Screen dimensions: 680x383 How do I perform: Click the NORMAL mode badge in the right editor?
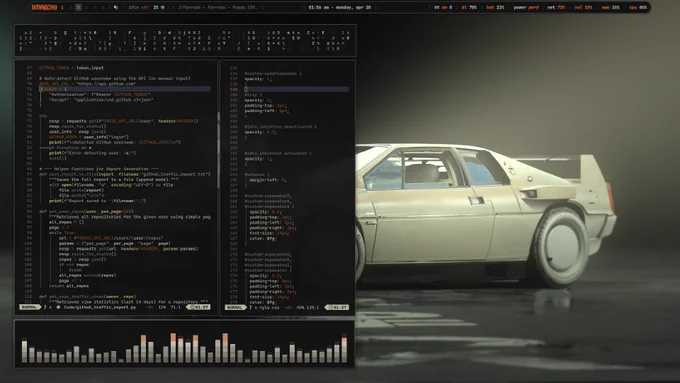tap(235, 307)
